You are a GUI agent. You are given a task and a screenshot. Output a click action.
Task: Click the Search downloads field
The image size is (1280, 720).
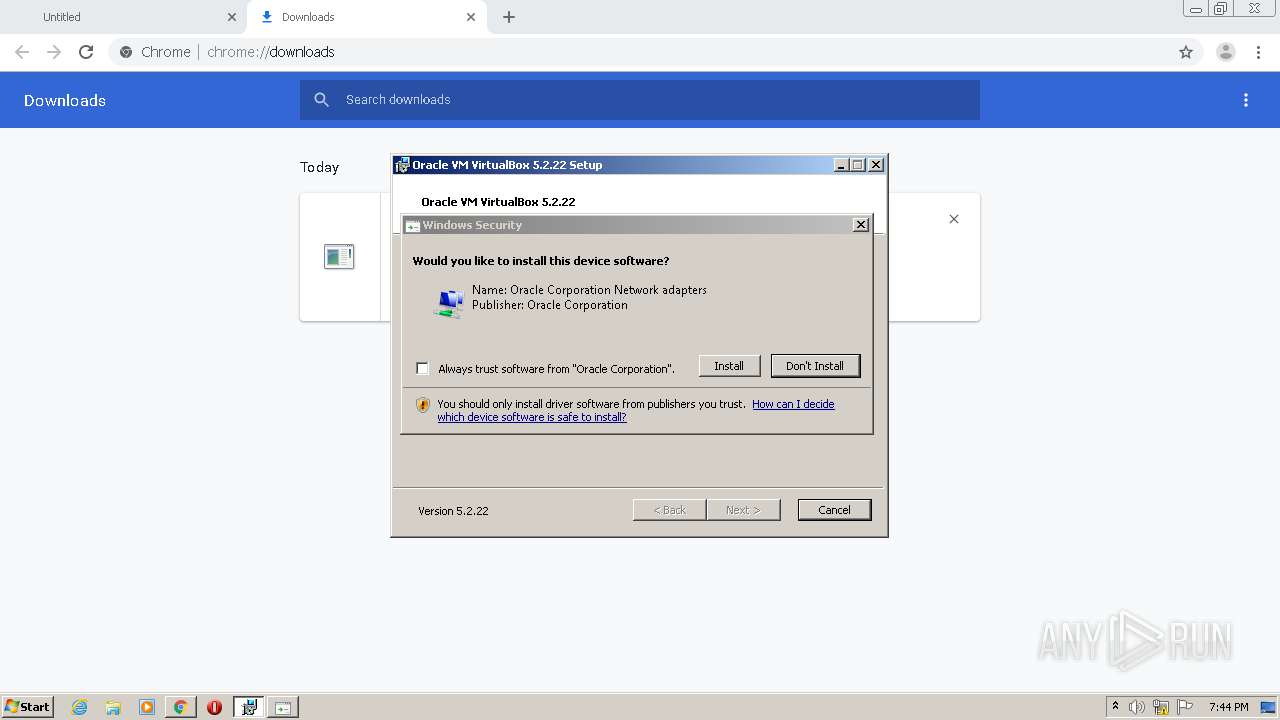640,100
